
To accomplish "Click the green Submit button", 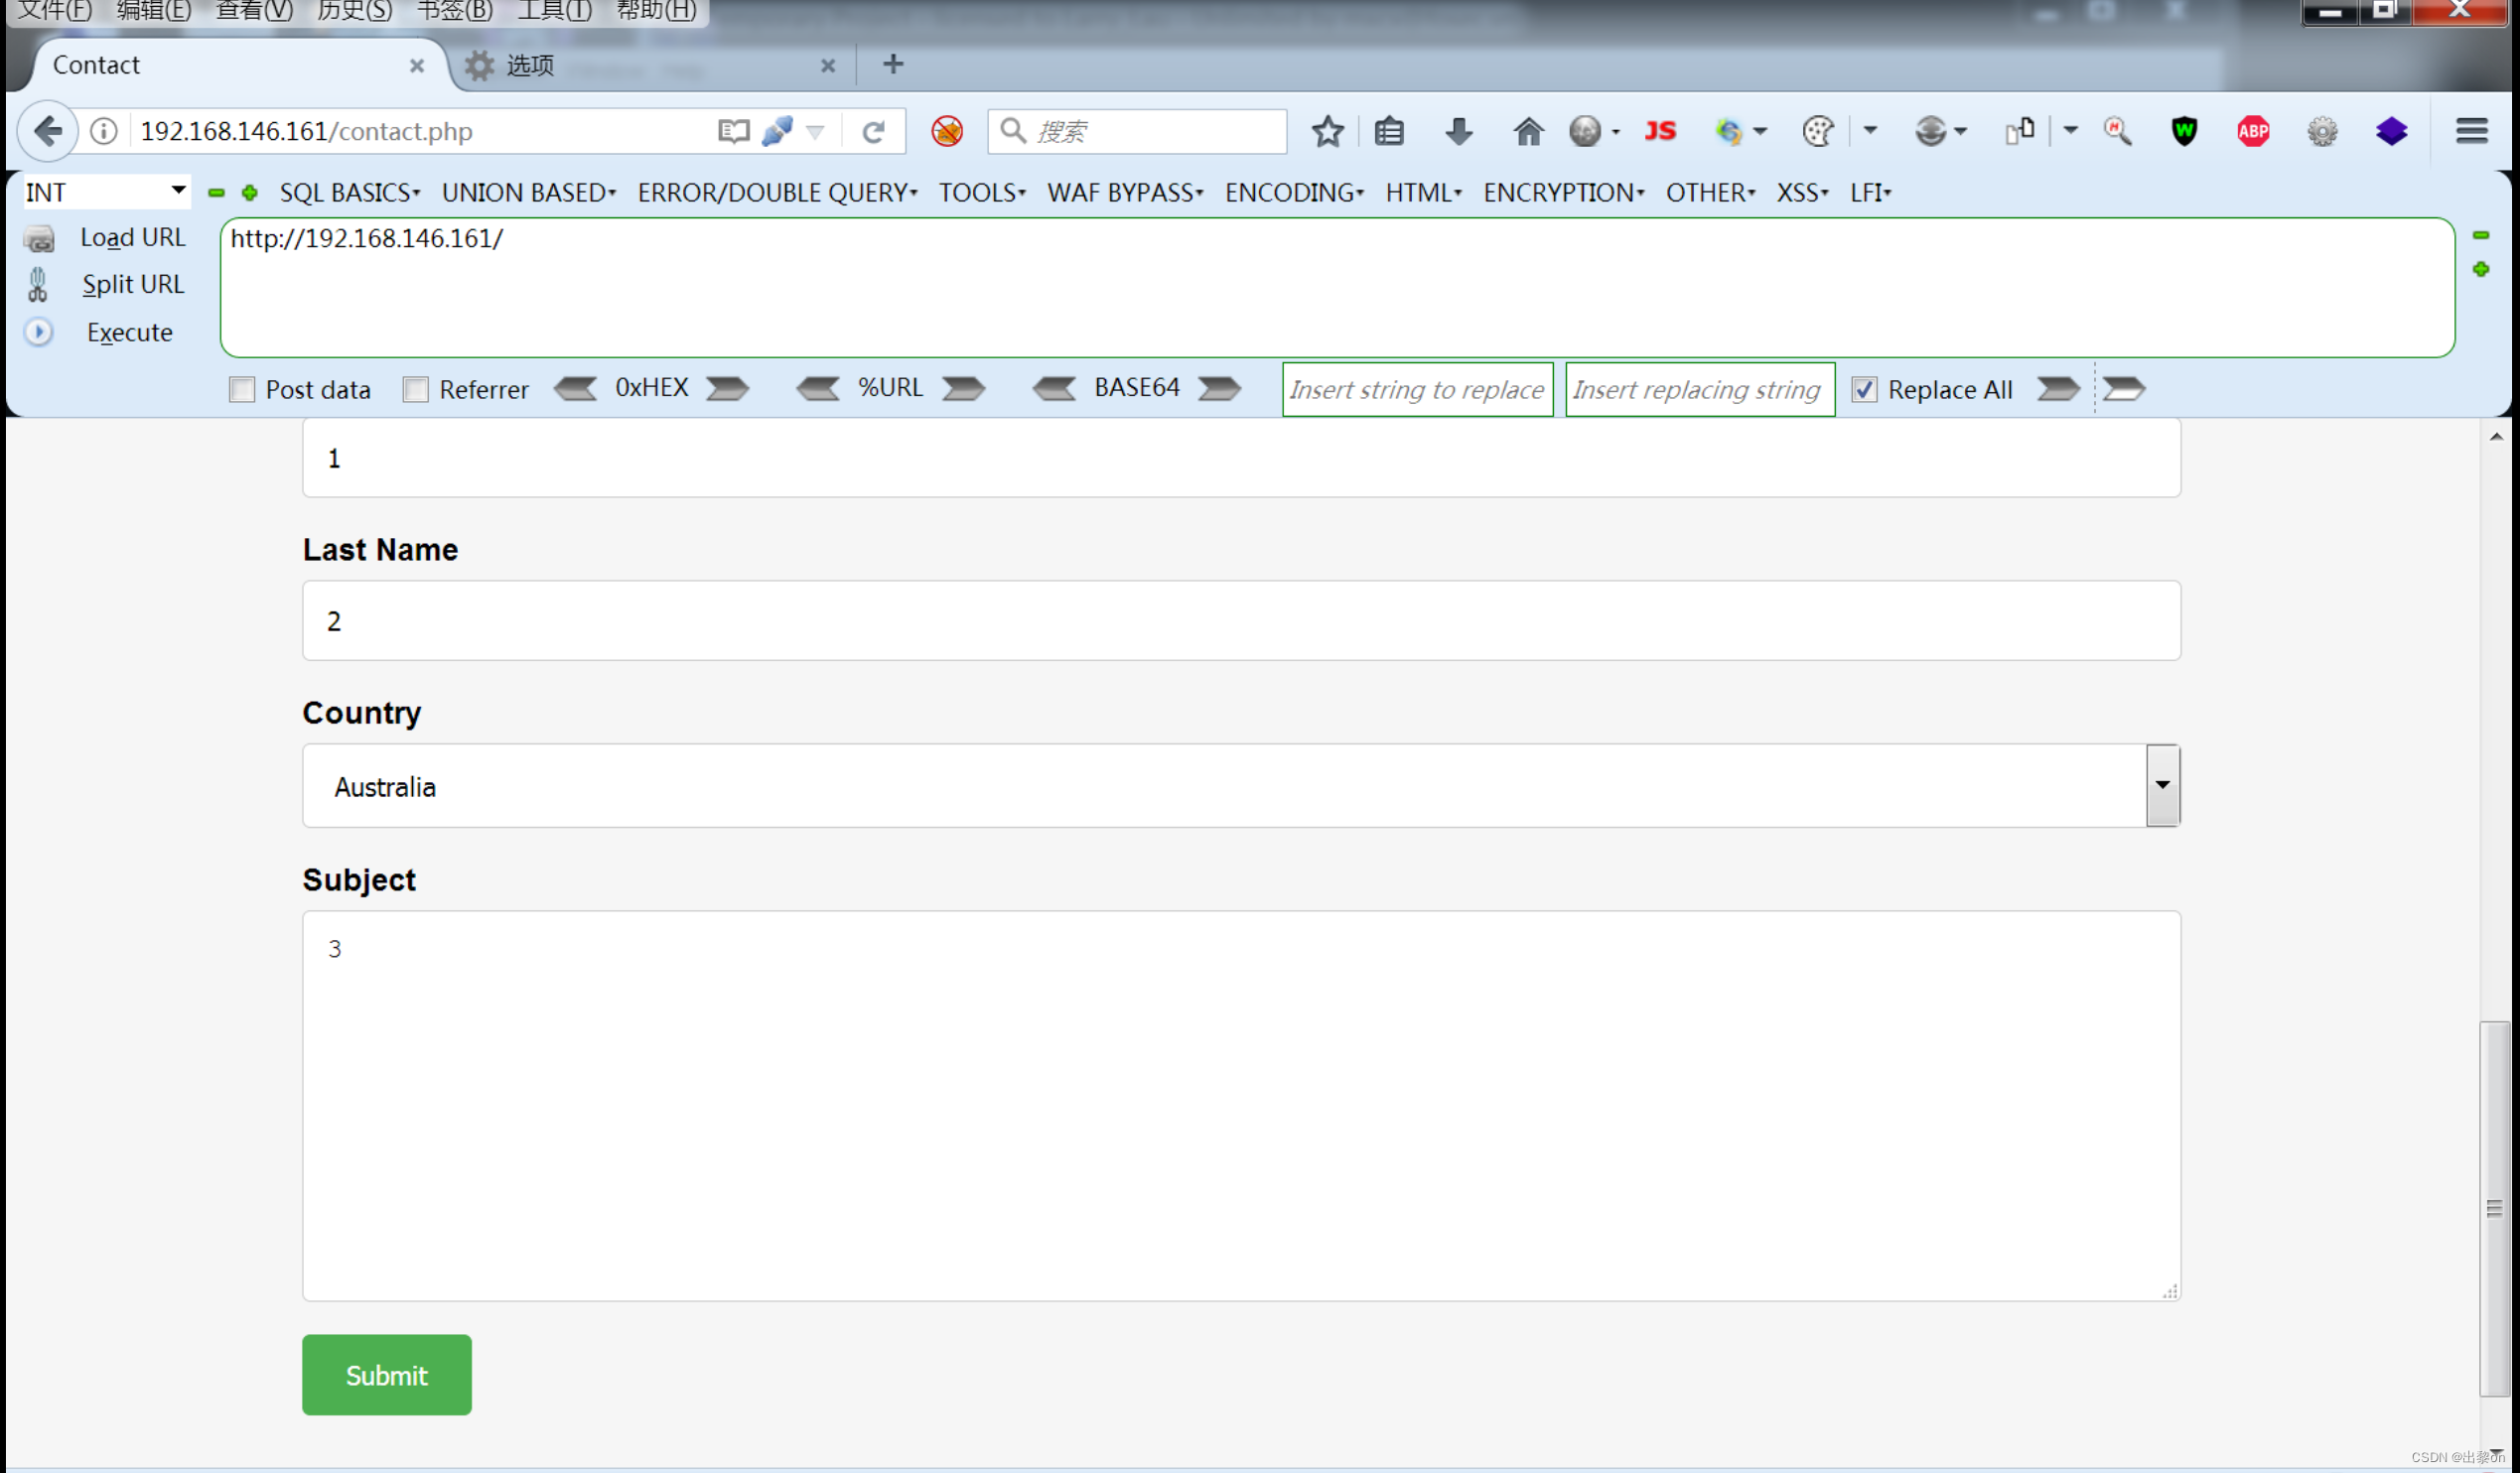I will (x=386, y=1374).
